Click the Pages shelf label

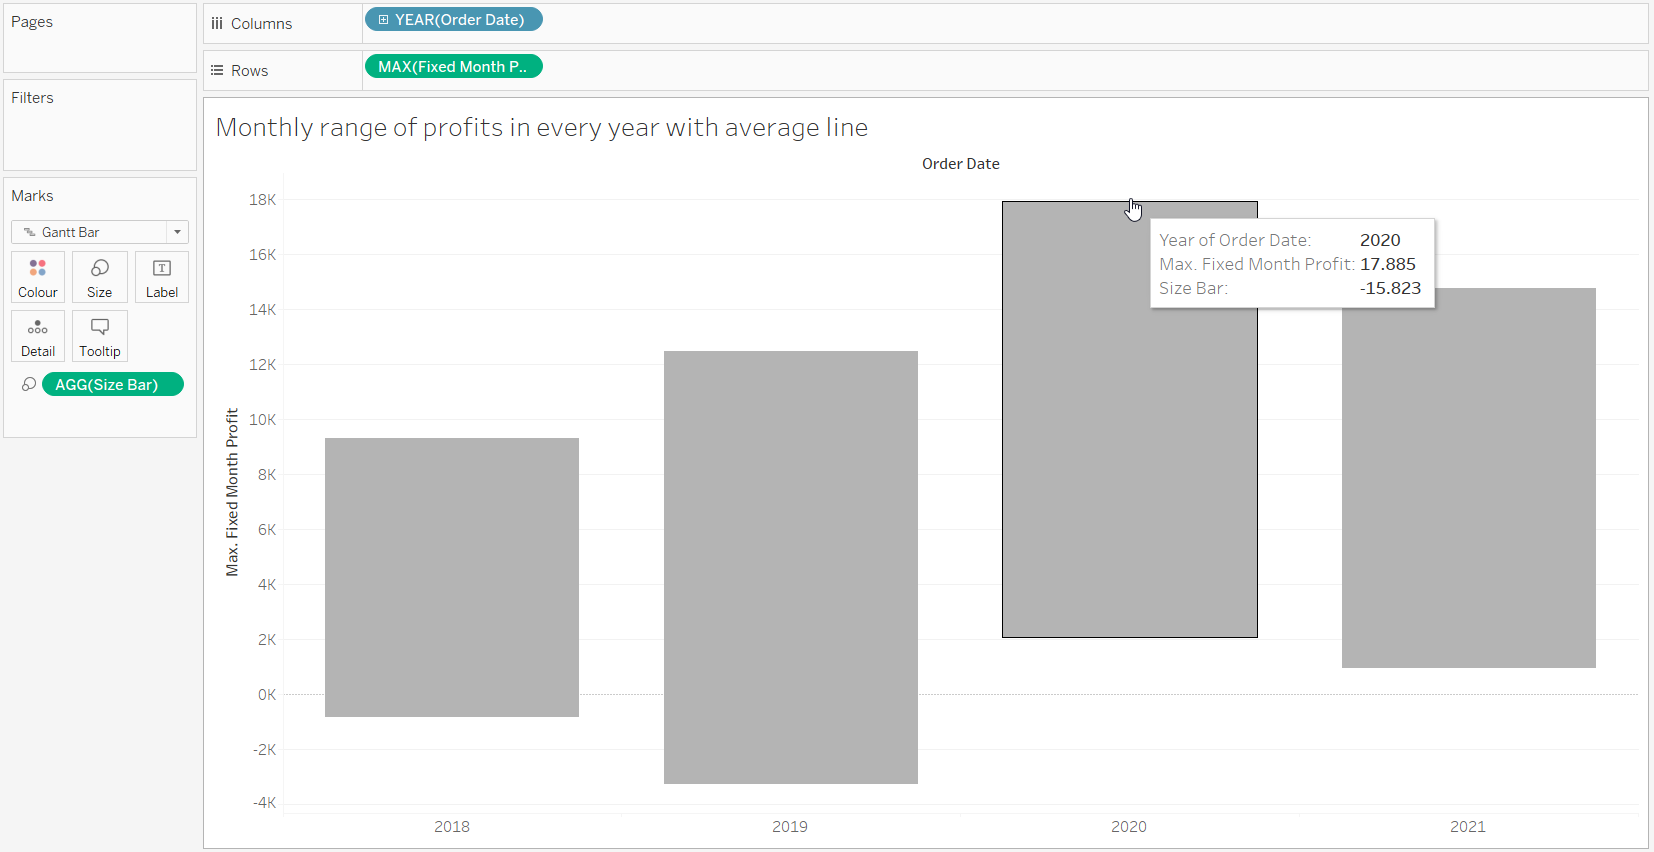coord(32,21)
